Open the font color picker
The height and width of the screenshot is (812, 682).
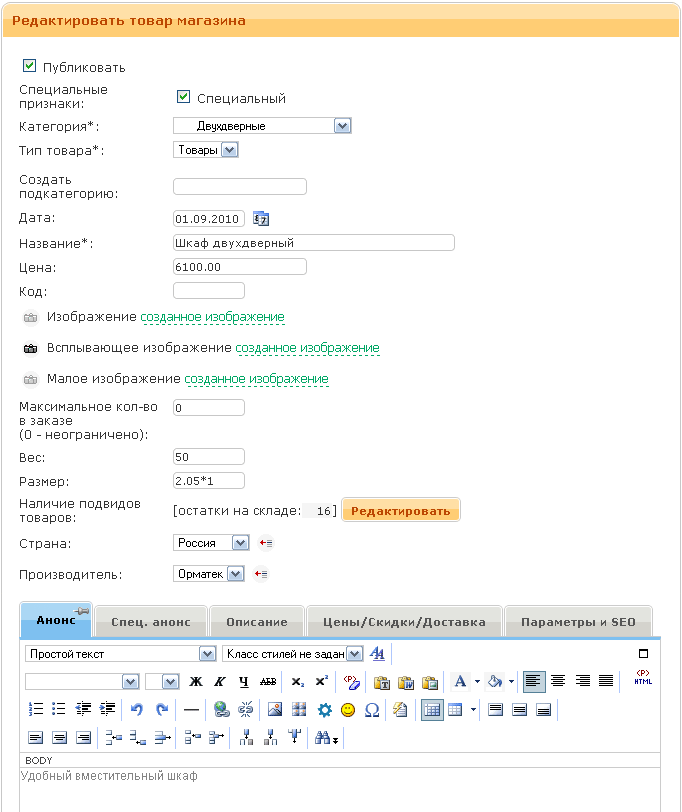tap(460, 682)
